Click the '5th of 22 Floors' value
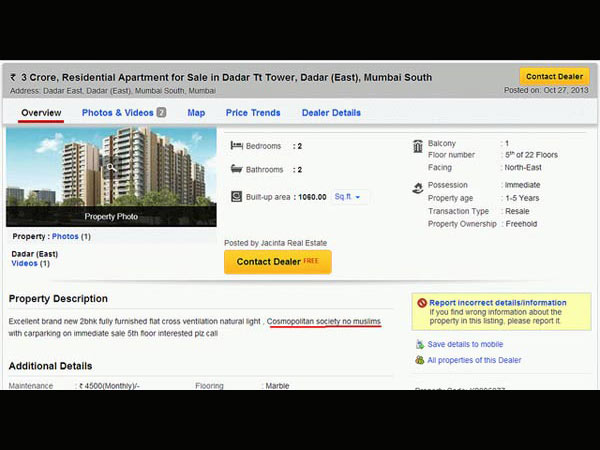This screenshot has width=600, height=450. 531,155
